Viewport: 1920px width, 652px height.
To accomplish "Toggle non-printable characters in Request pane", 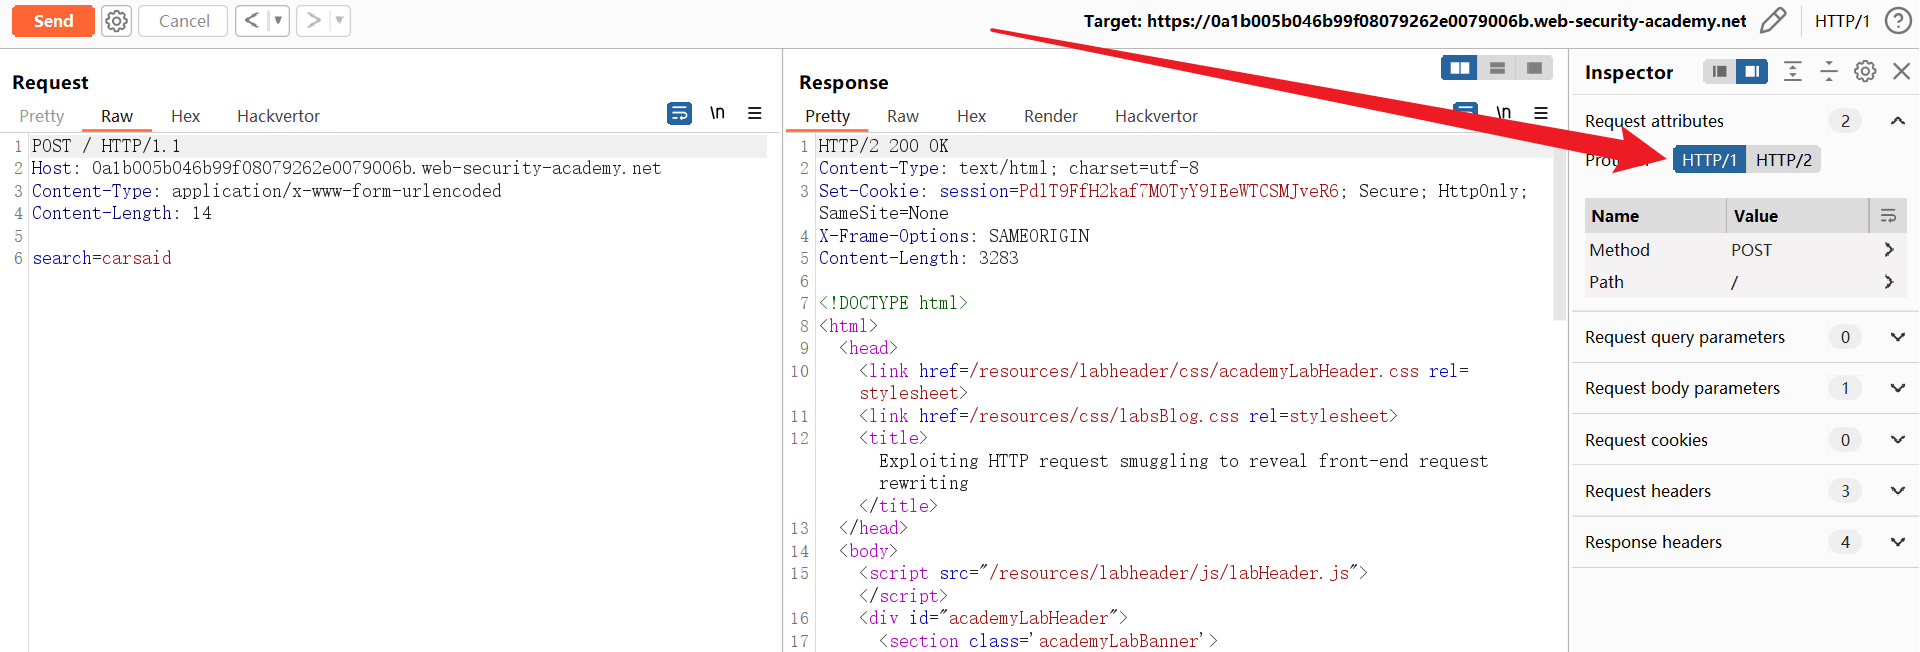I will click(x=717, y=114).
